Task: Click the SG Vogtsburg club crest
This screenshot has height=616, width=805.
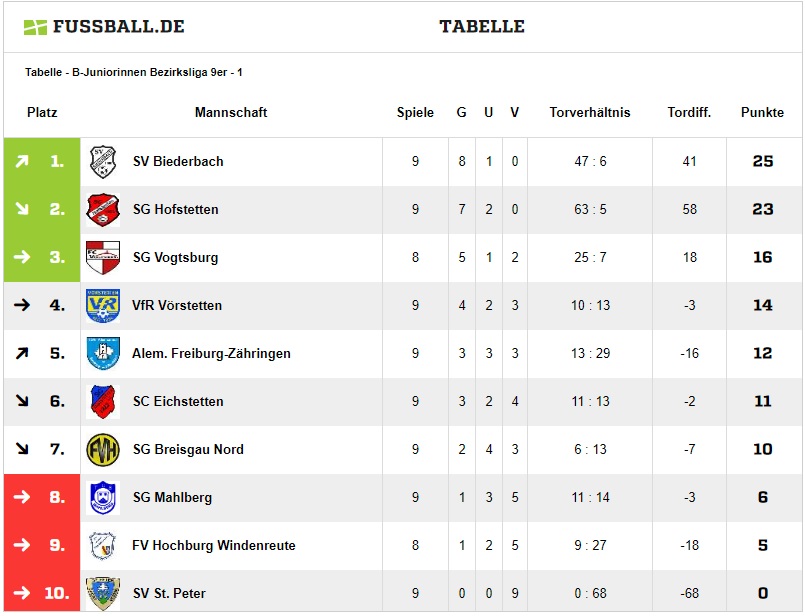Action: 103,258
